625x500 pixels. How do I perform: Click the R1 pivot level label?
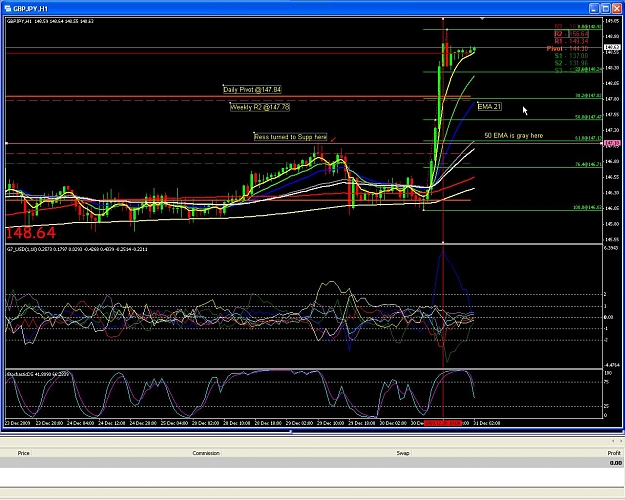[571, 41]
